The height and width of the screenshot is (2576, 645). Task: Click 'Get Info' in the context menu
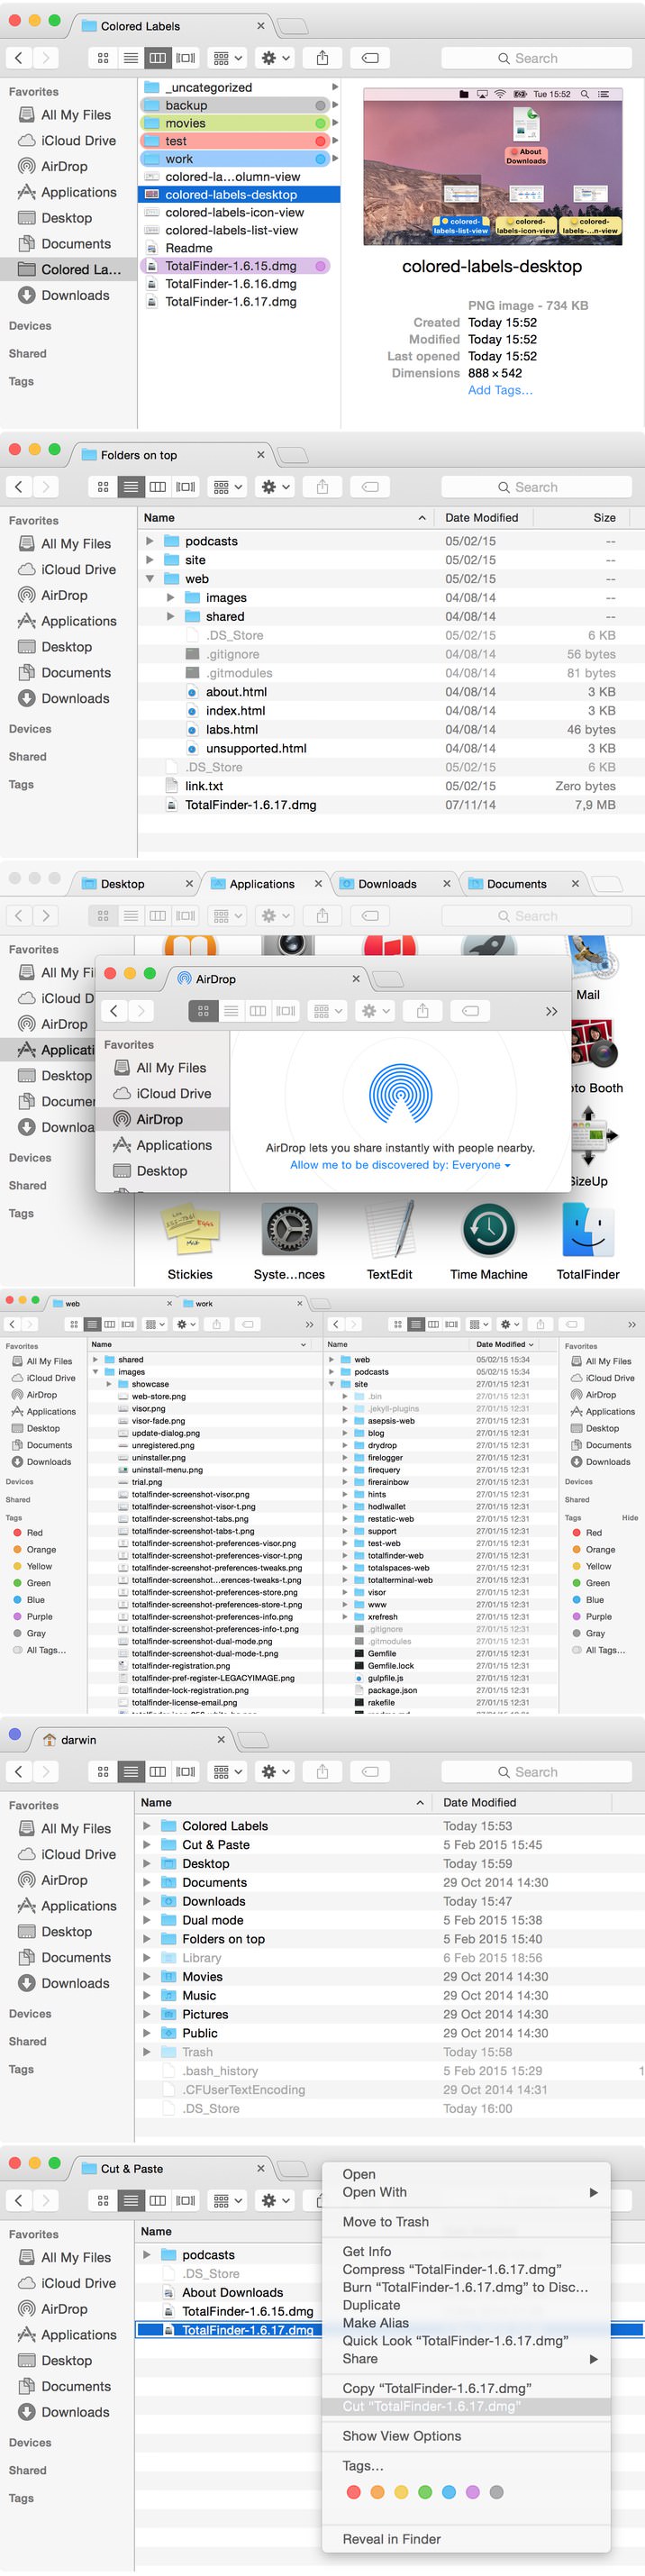[x=366, y=2251]
